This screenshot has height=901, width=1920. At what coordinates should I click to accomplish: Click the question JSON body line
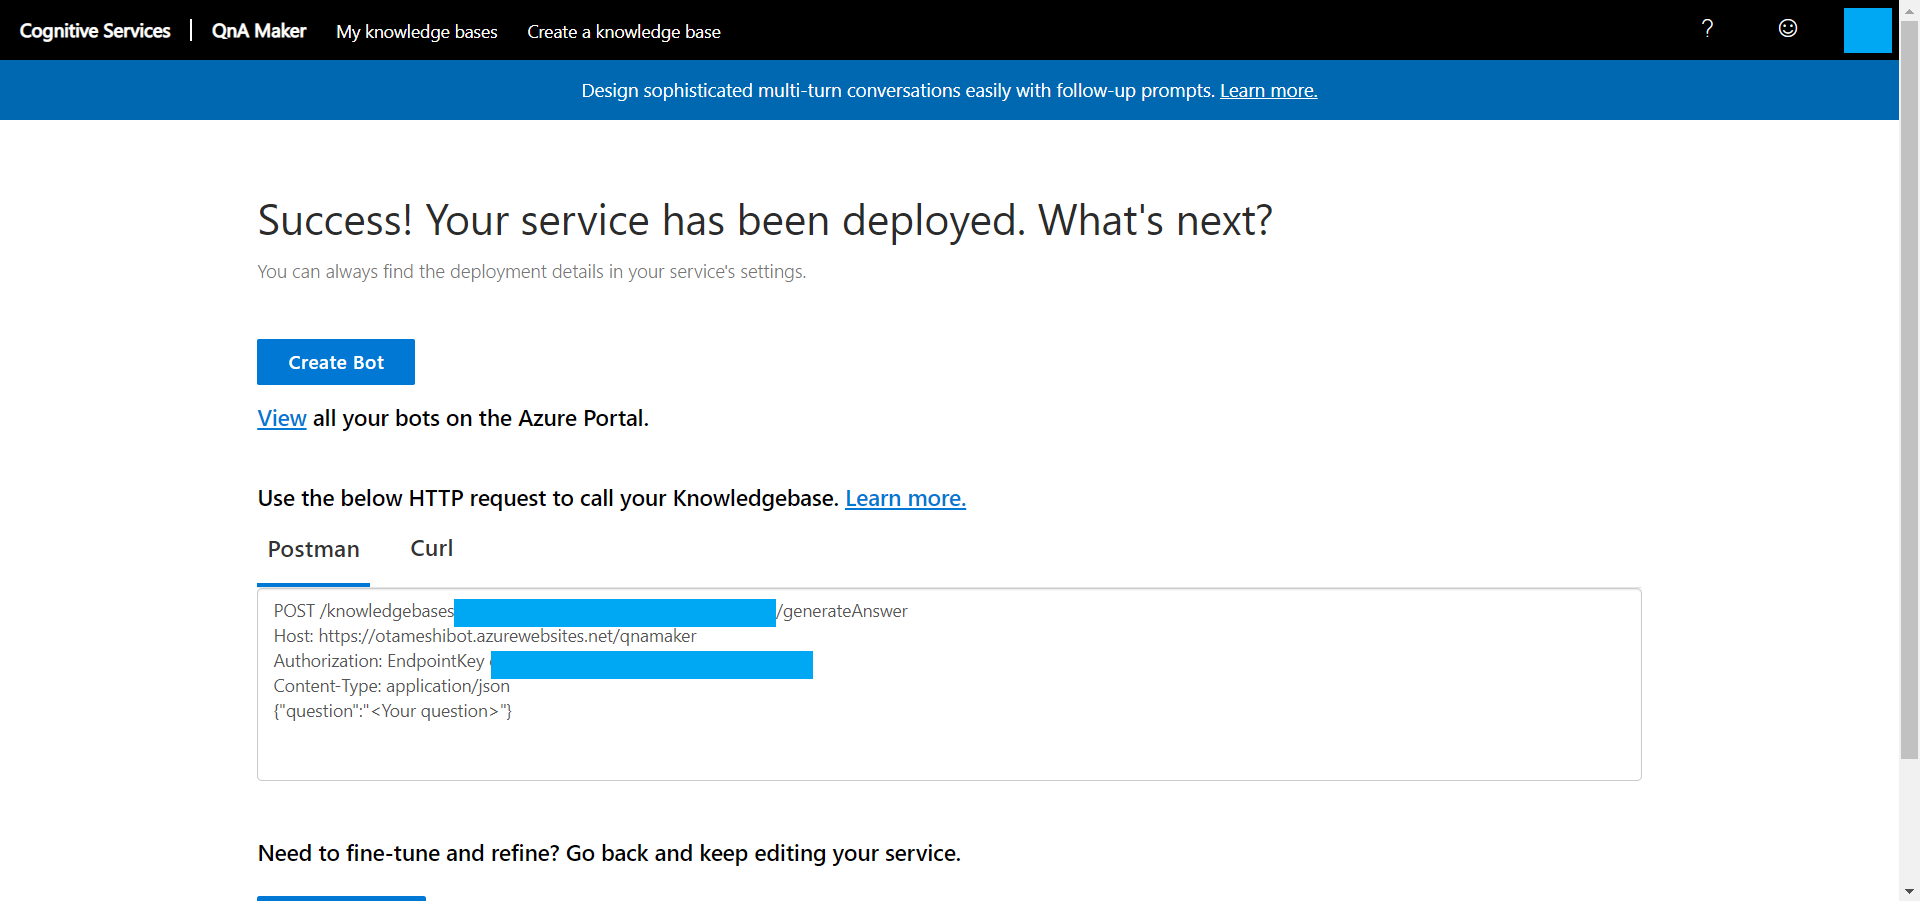coord(392,711)
